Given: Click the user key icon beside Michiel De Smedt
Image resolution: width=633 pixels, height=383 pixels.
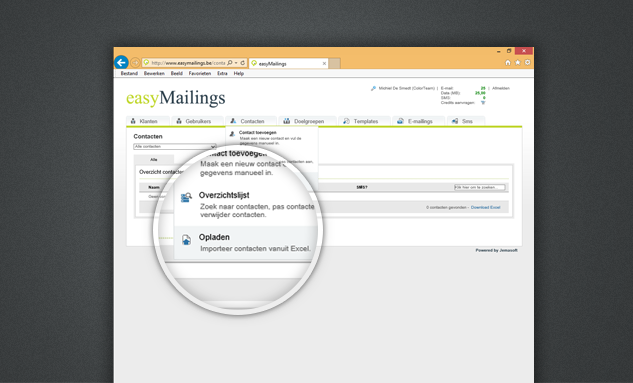Looking at the screenshot, I should click(373, 88).
